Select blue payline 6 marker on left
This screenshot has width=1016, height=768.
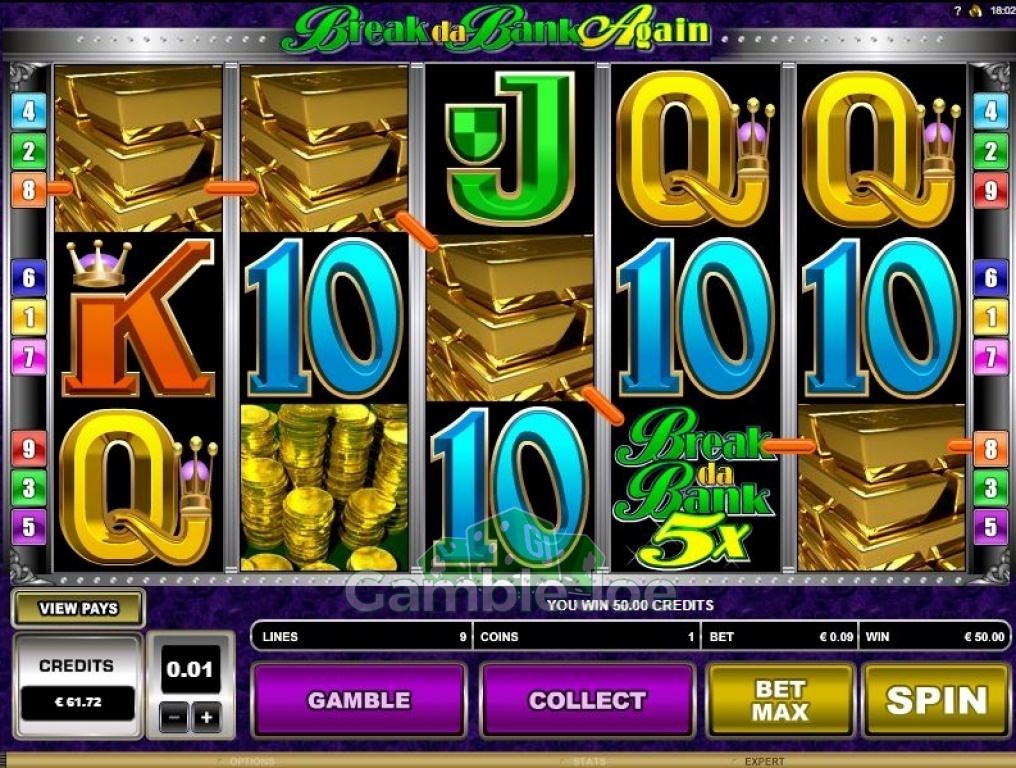pos(29,277)
